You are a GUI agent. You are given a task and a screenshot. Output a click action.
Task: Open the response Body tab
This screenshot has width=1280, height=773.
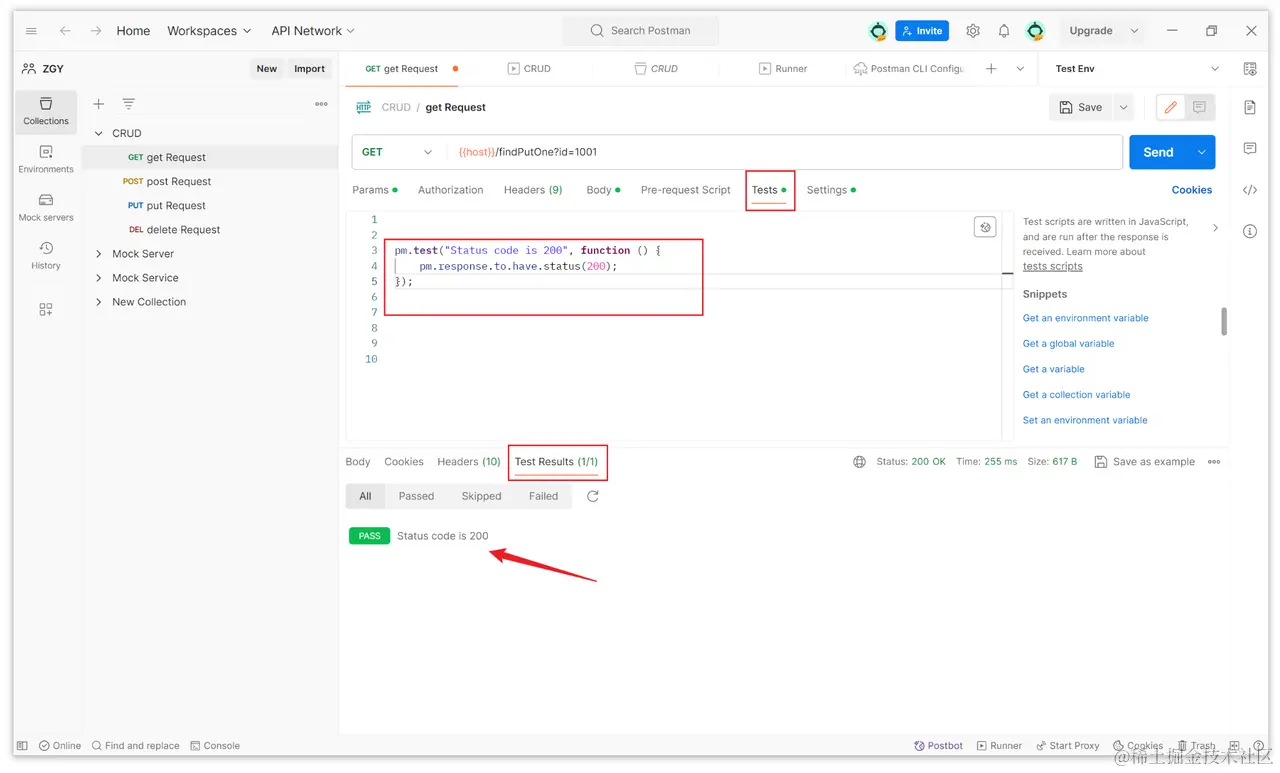click(358, 462)
